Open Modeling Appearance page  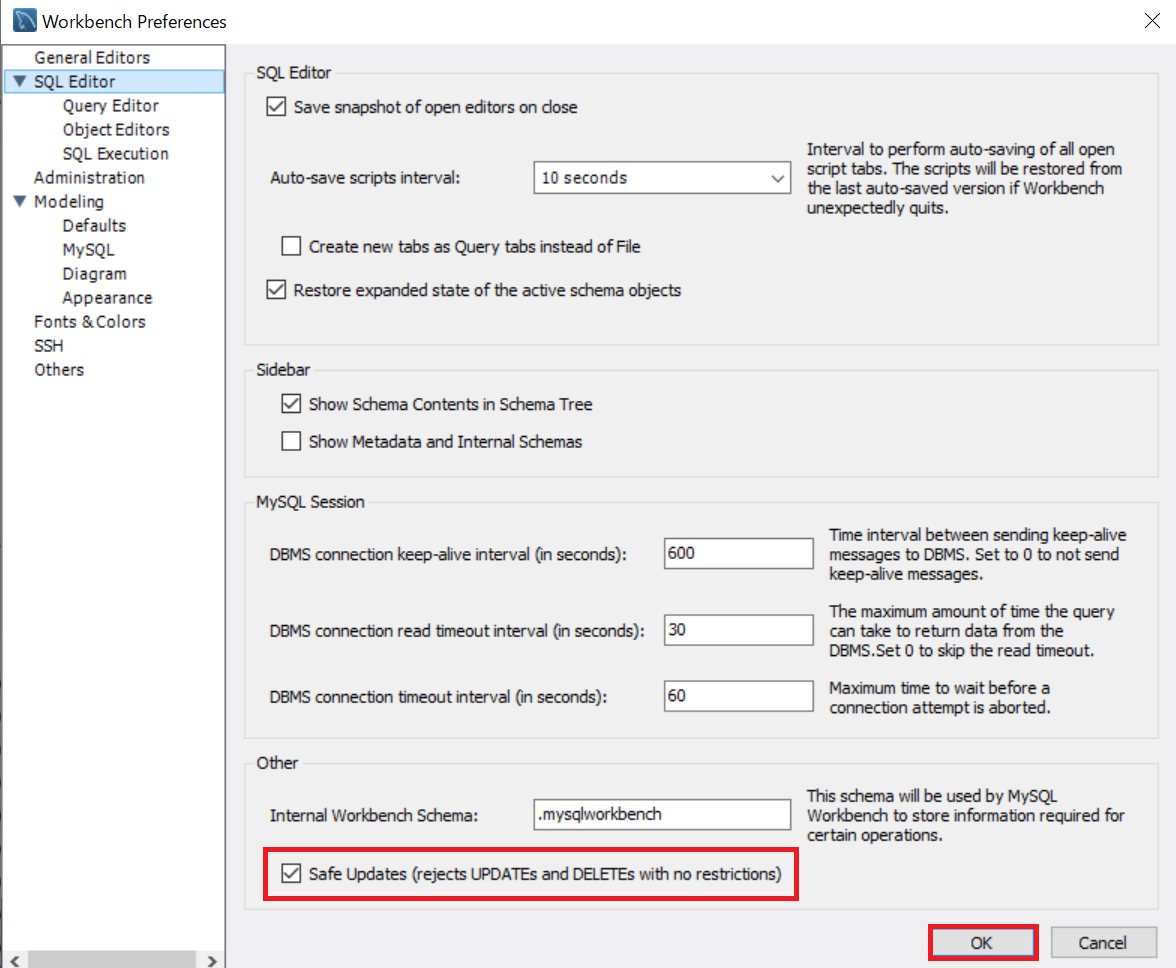pos(106,298)
